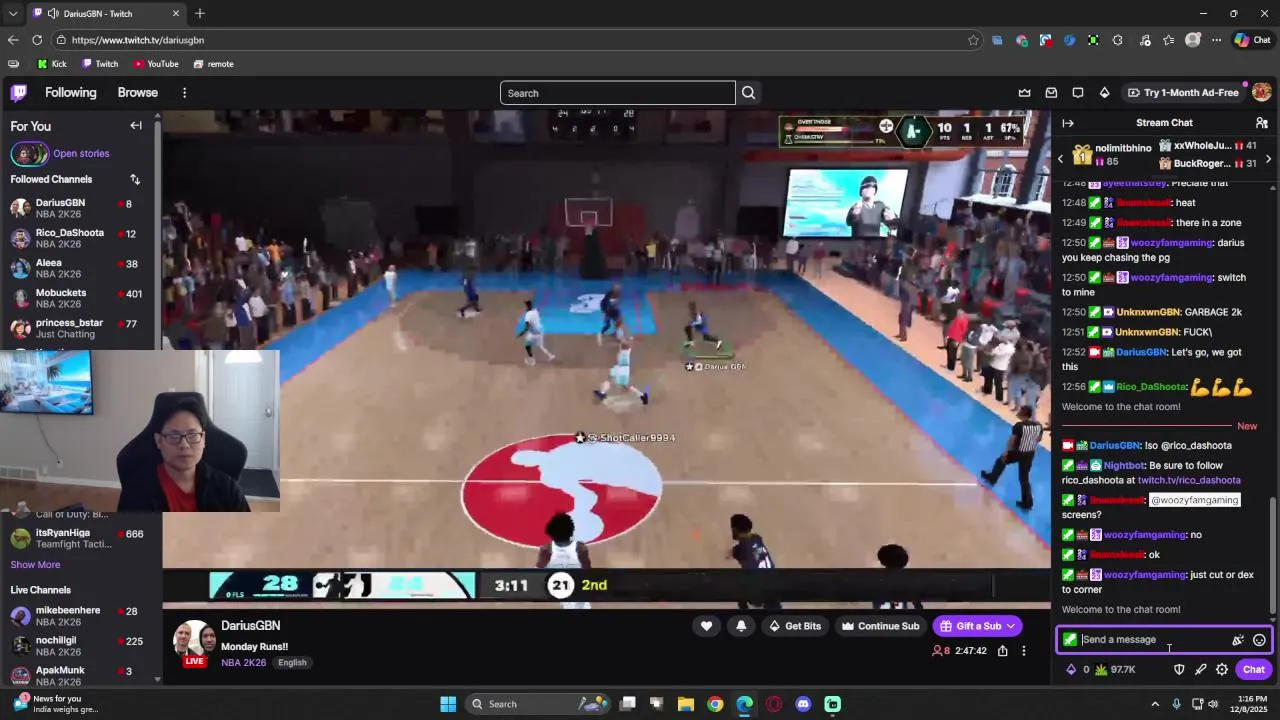Select Aleea in Followed Channels
The width and height of the screenshot is (1280, 720).
pos(79,268)
